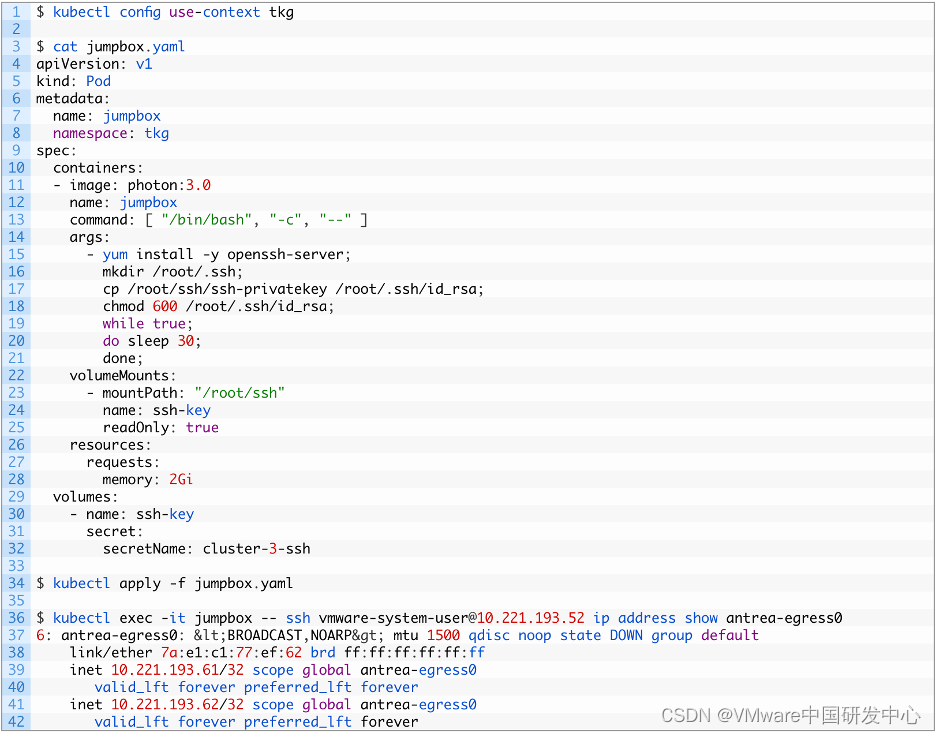Click the 'antrea-egress0: BROADCAST,NOARP' output line
936x734 pixels.
coord(398,635)
